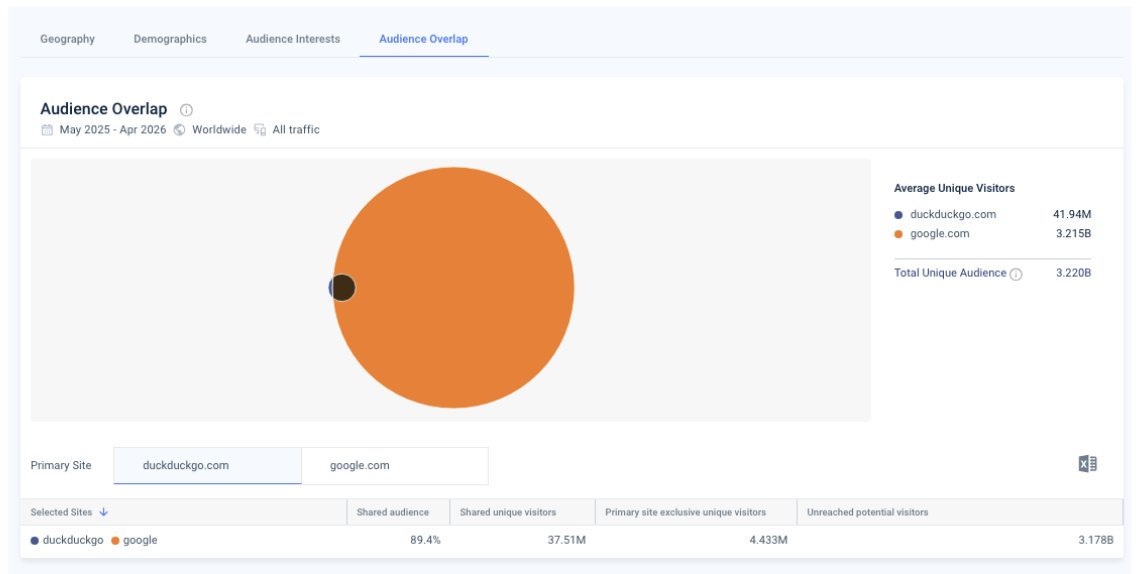Click duckduckgo in the table row
Viewport: 1142px width, 574px height.
(73, 540)
